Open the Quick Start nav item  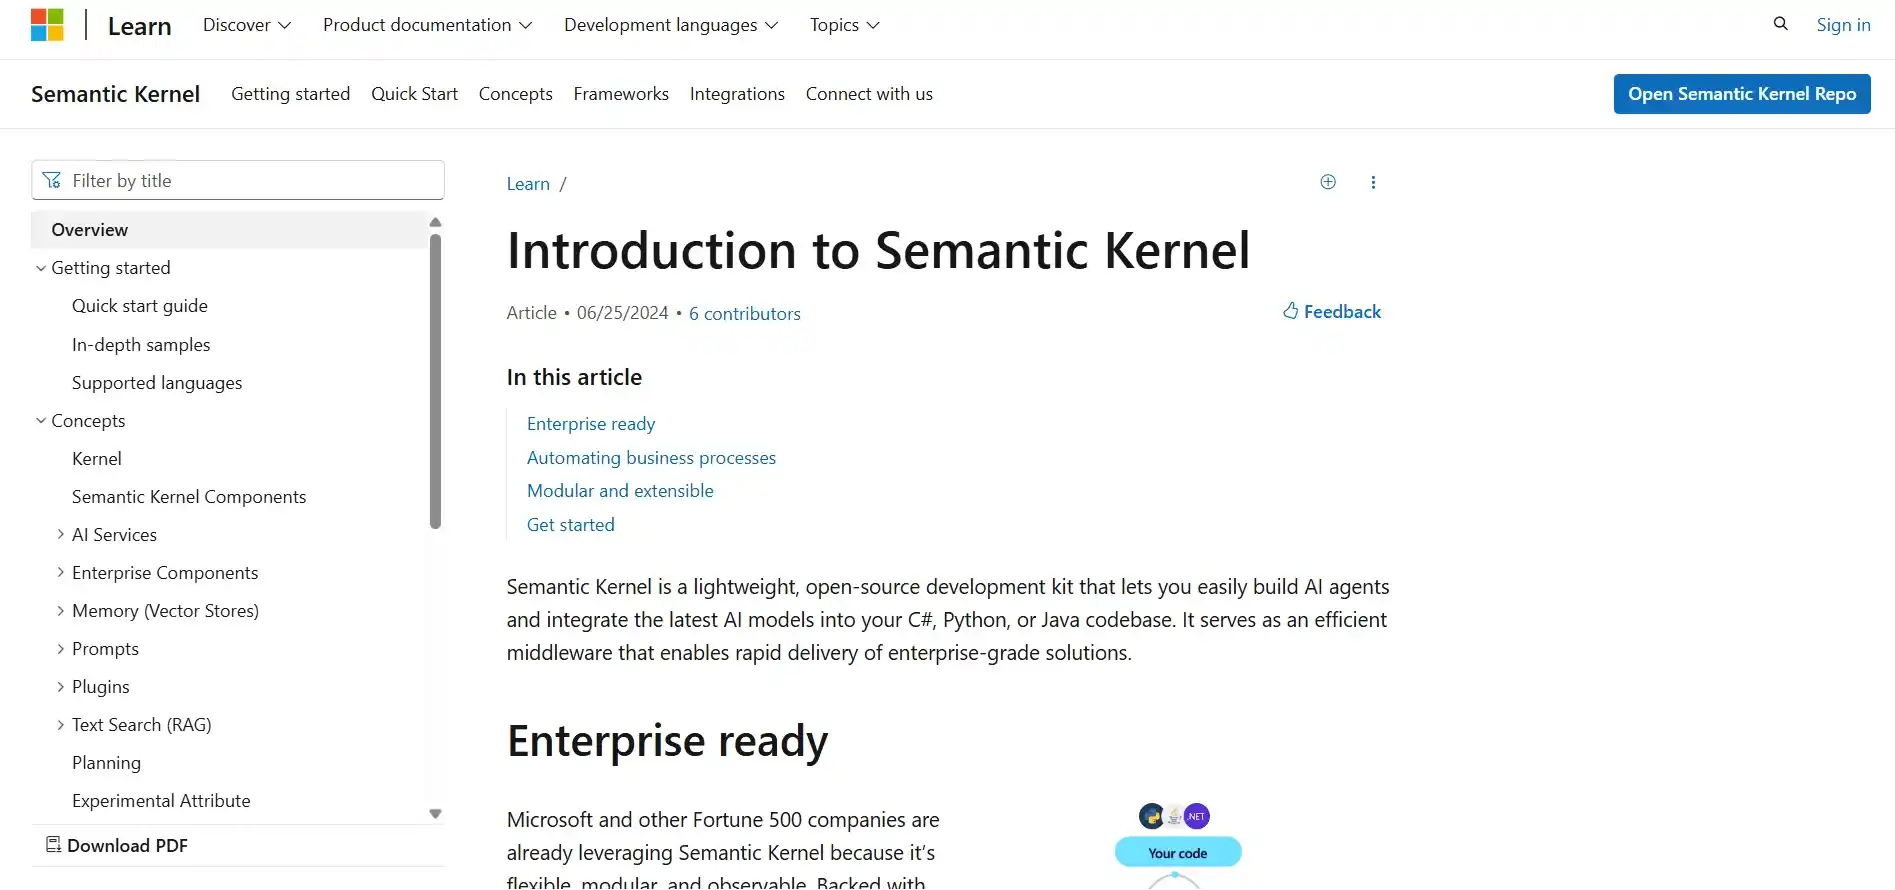point(414,94)
